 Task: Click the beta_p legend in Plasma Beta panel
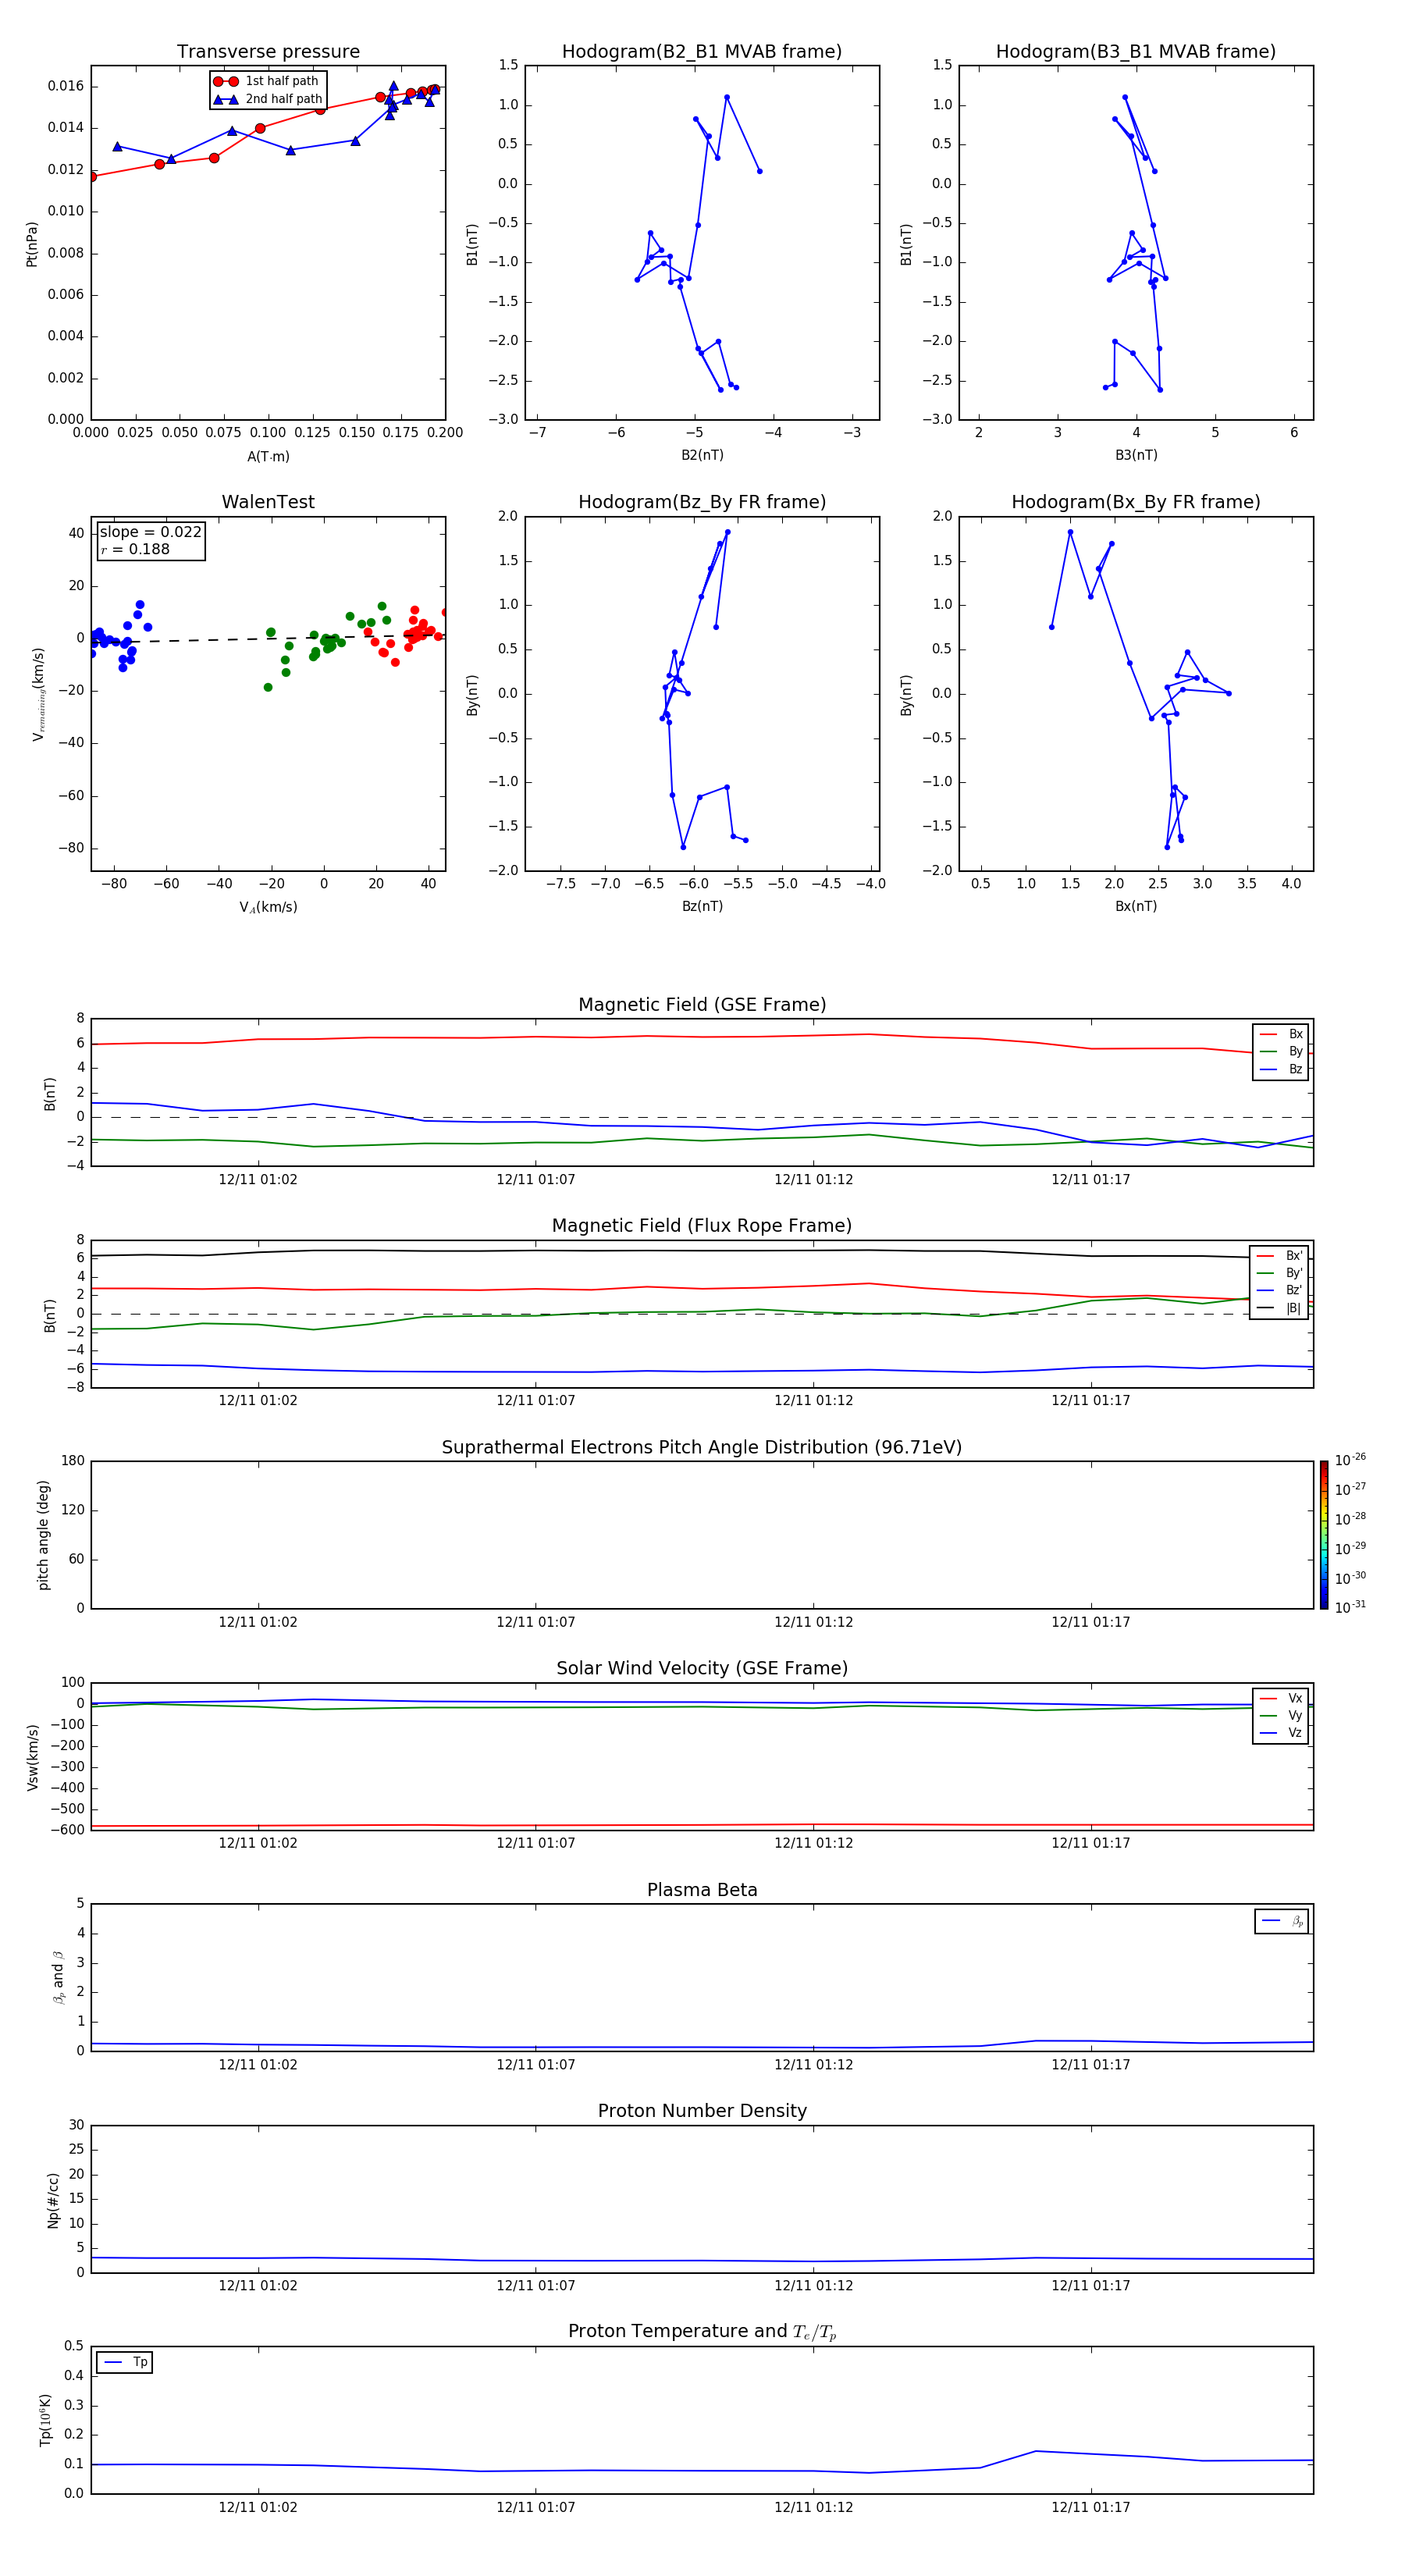(1282, 1921)
